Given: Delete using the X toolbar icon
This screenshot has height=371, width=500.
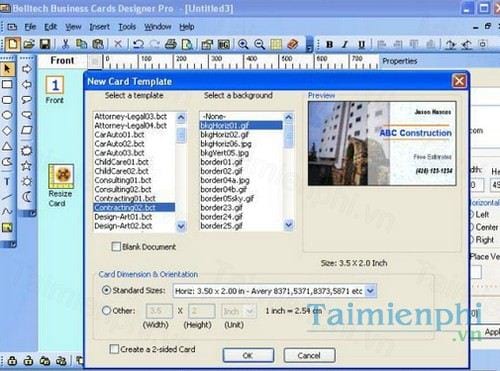Looking at the screenshot, I should click(x=118, y=44).
